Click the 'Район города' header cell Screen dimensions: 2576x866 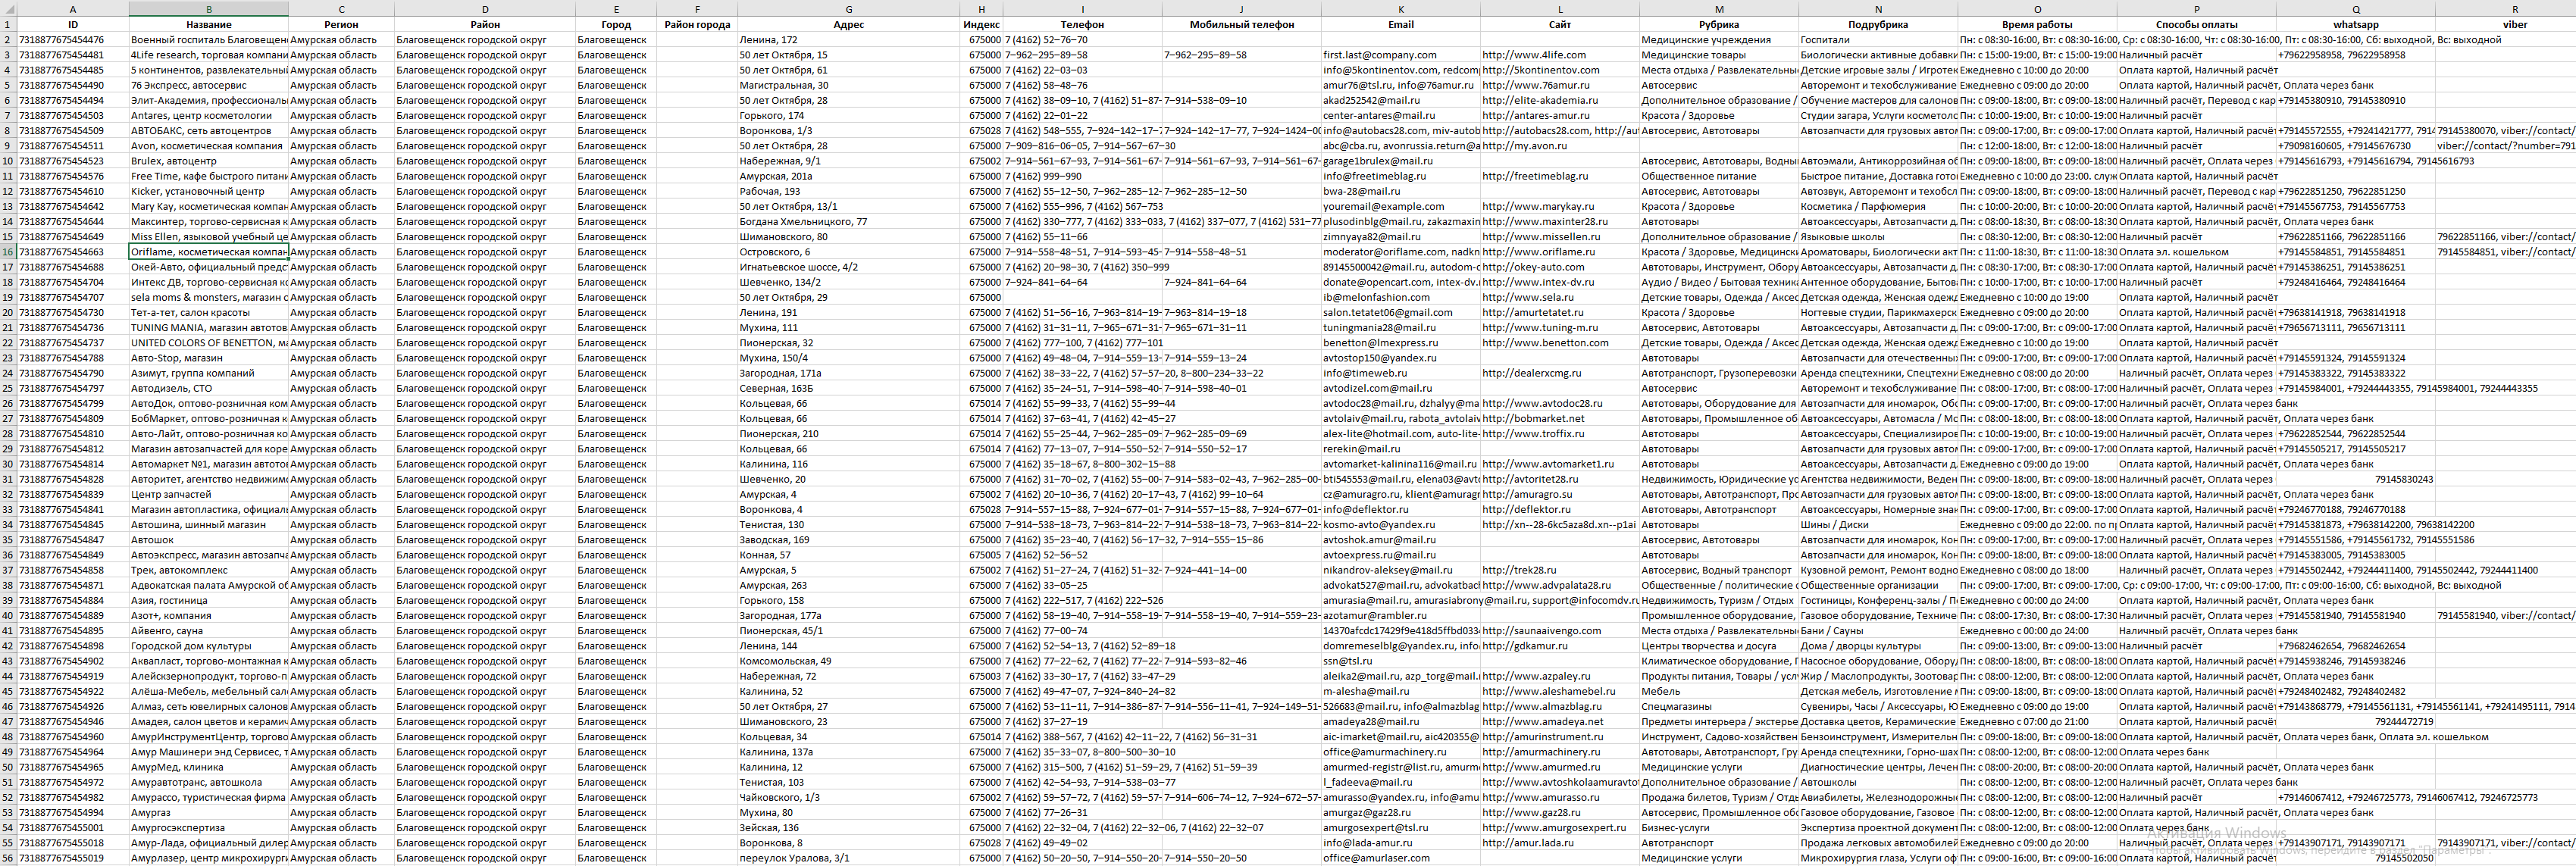697,25
